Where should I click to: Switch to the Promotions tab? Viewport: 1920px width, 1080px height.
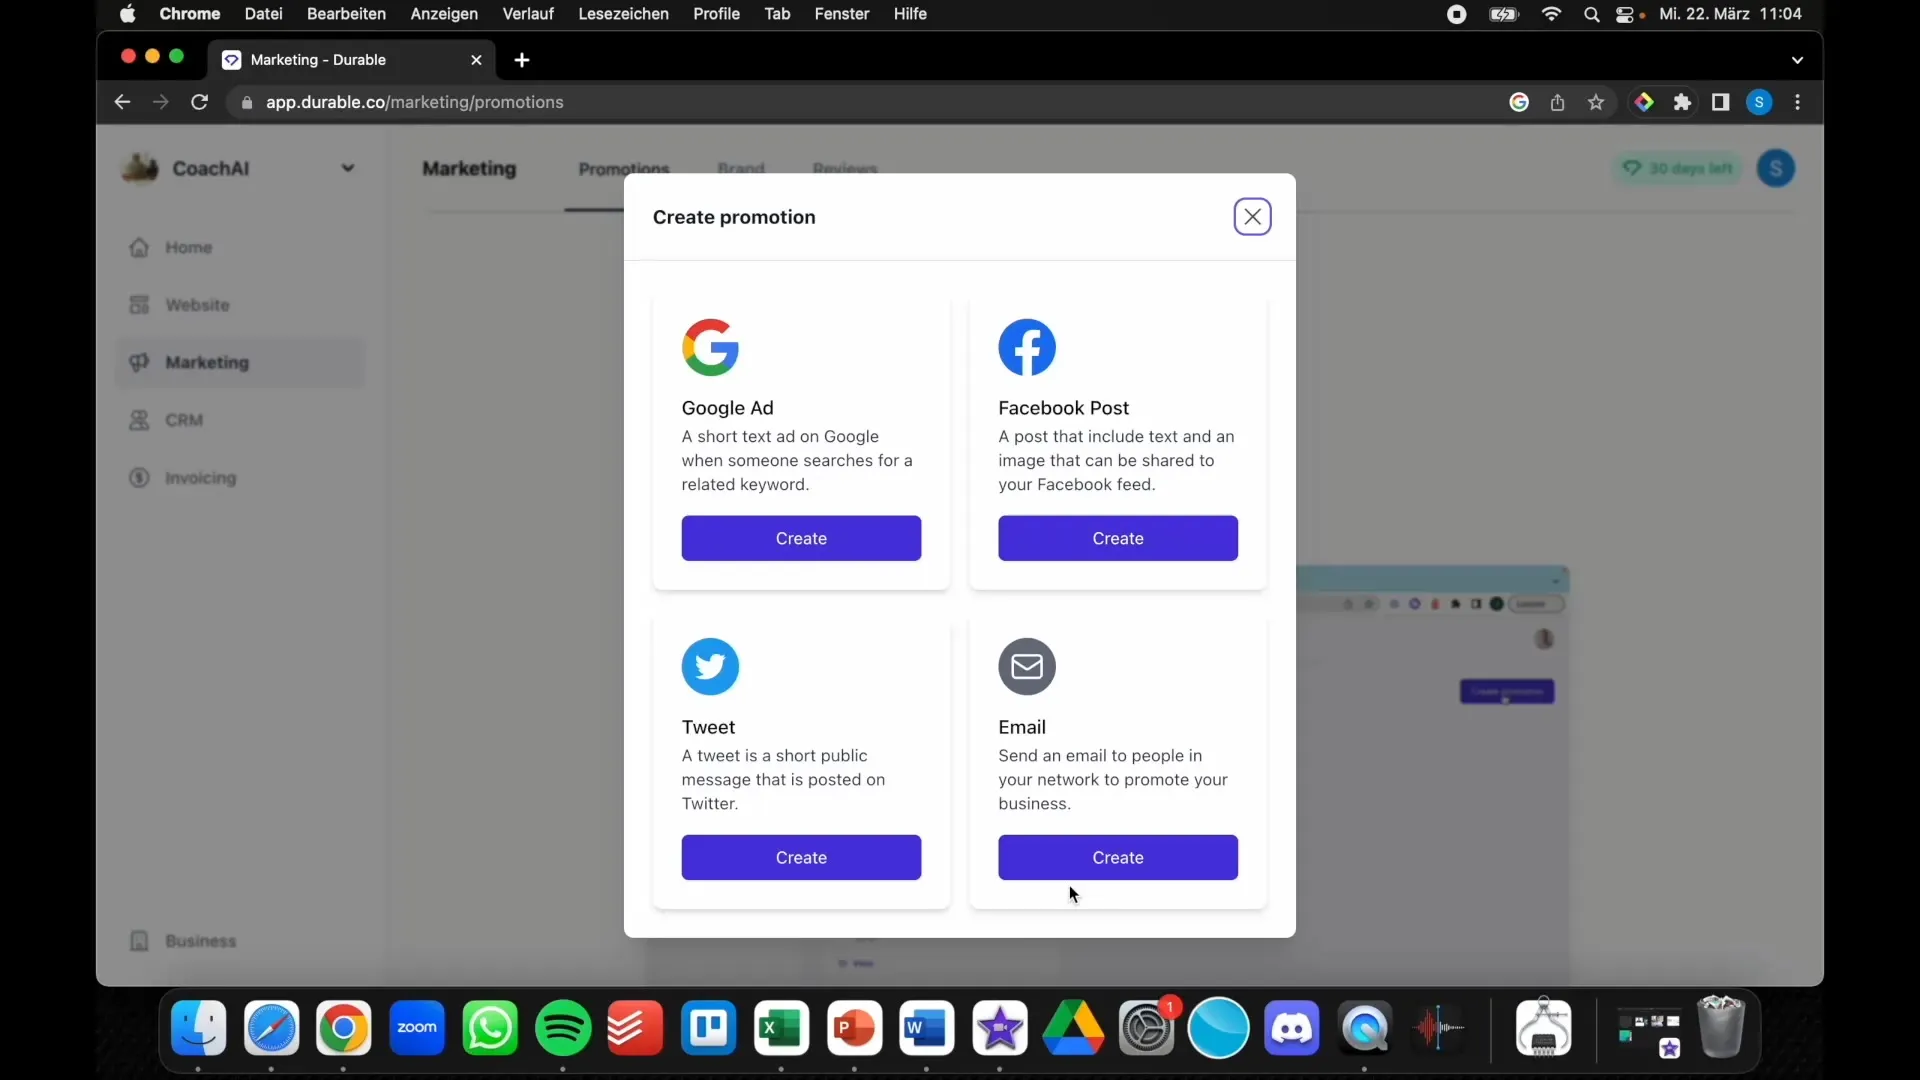click(x=624, y=169)
